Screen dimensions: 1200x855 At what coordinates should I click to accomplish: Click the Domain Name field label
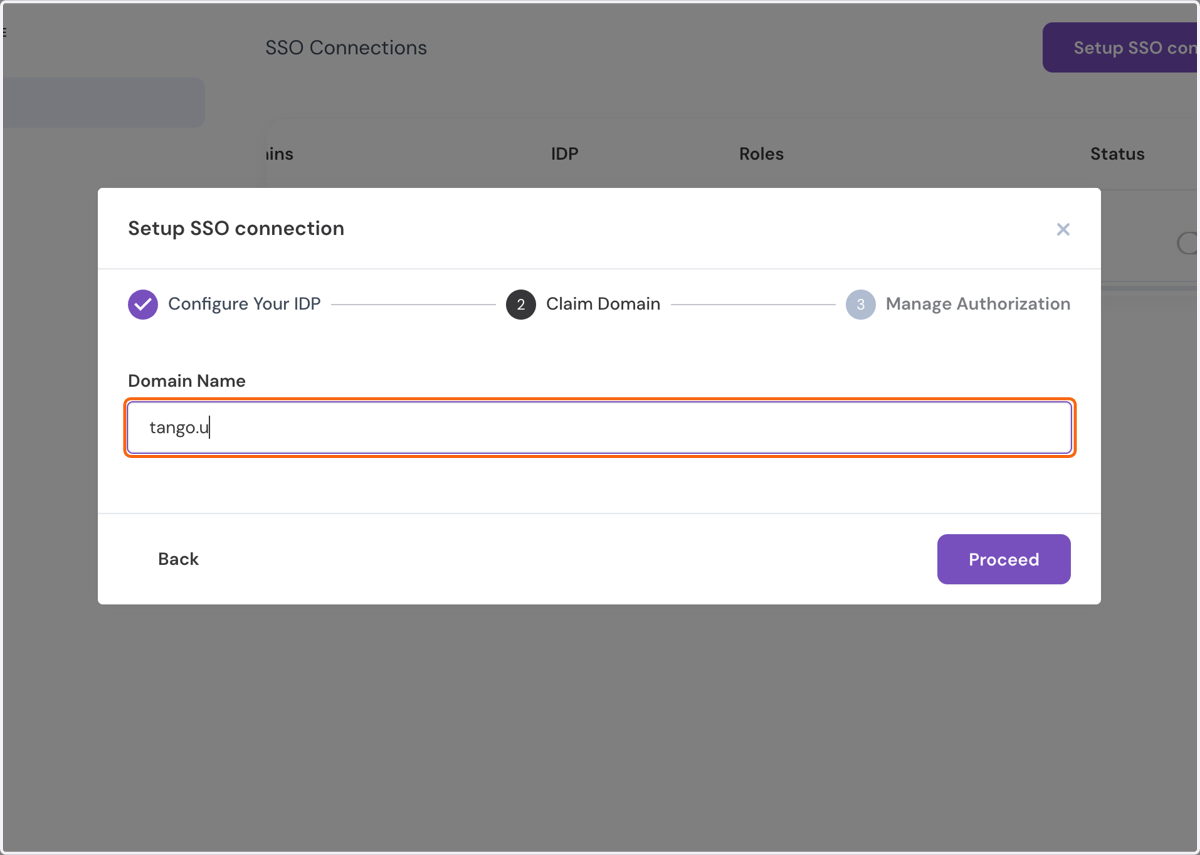point(187,381)
